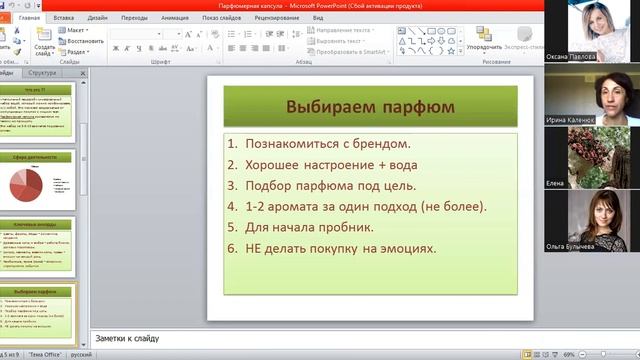Click the increase font size icon
640x360 pixels.
[188, 35]
